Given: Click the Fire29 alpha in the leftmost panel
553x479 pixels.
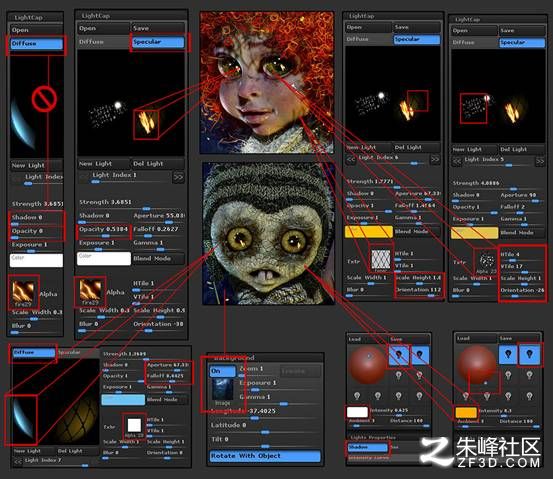Looking at the screenshot, I should coord(23,292).
